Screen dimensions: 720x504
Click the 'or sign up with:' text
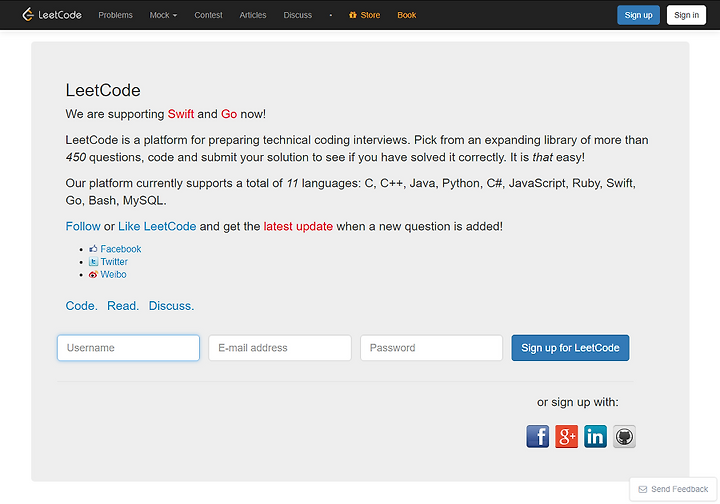578,402
